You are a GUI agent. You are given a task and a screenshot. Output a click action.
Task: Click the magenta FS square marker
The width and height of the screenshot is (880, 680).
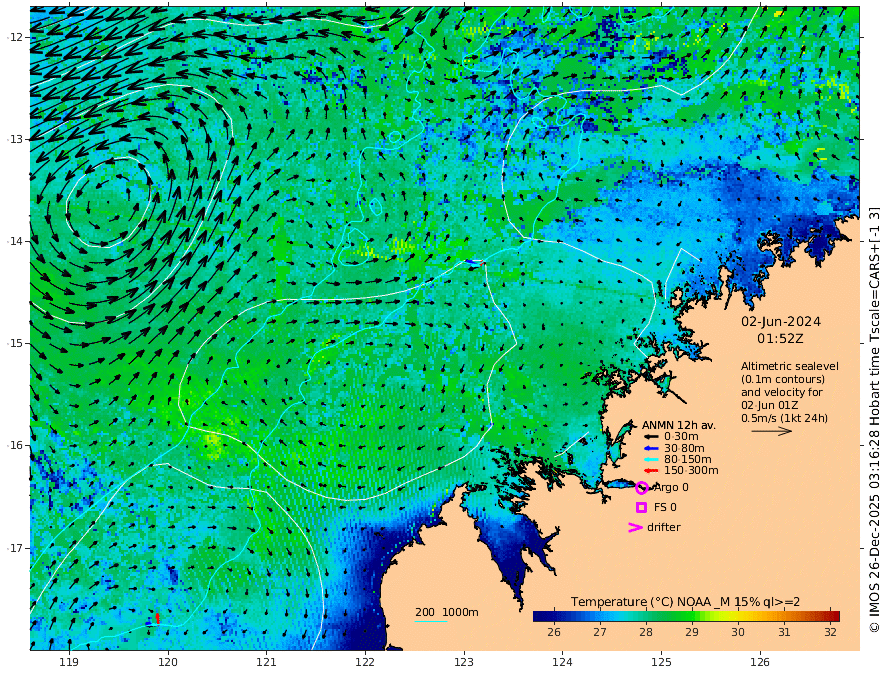coord(641,507)
